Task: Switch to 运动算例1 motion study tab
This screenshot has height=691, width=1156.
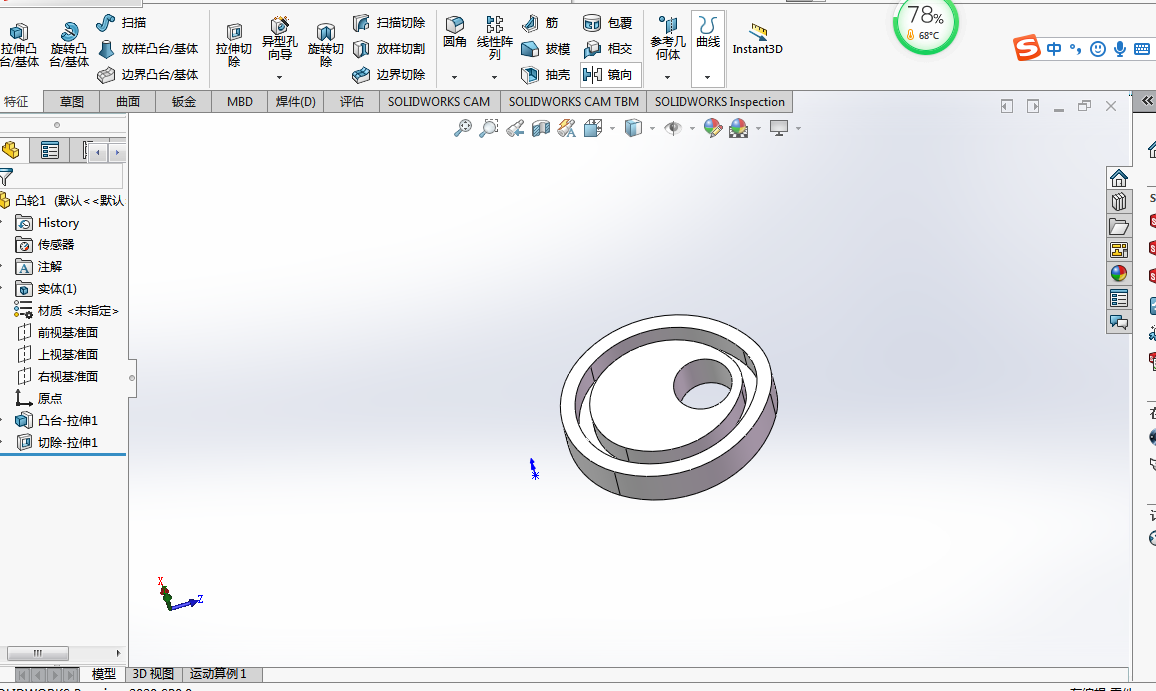Action: tap(218, 674)
